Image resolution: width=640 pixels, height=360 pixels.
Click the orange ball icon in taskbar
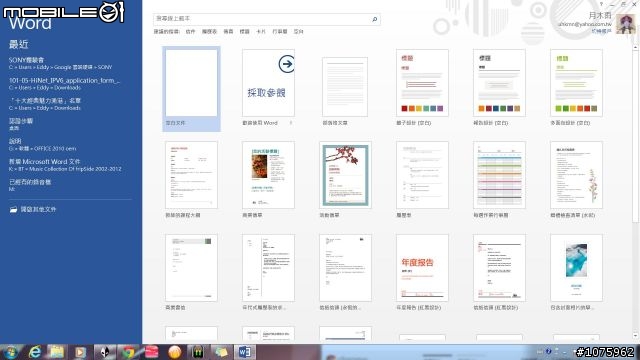(x=175, y=352)
